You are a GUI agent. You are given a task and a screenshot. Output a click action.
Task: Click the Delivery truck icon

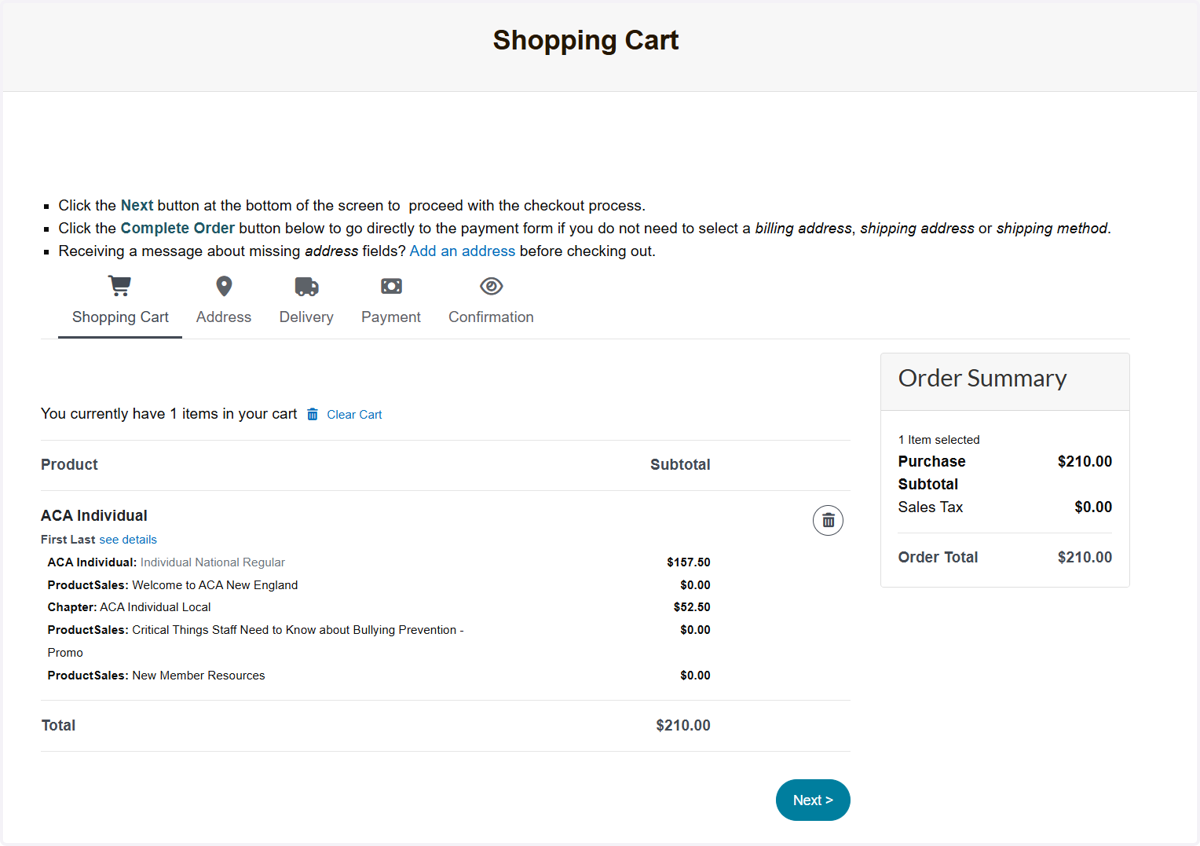point(306,287)
